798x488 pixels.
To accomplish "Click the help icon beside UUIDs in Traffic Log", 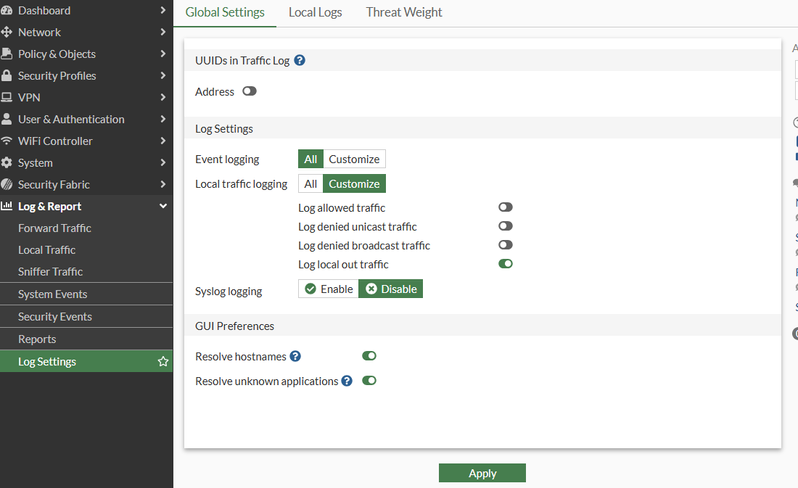I will 300,60.
